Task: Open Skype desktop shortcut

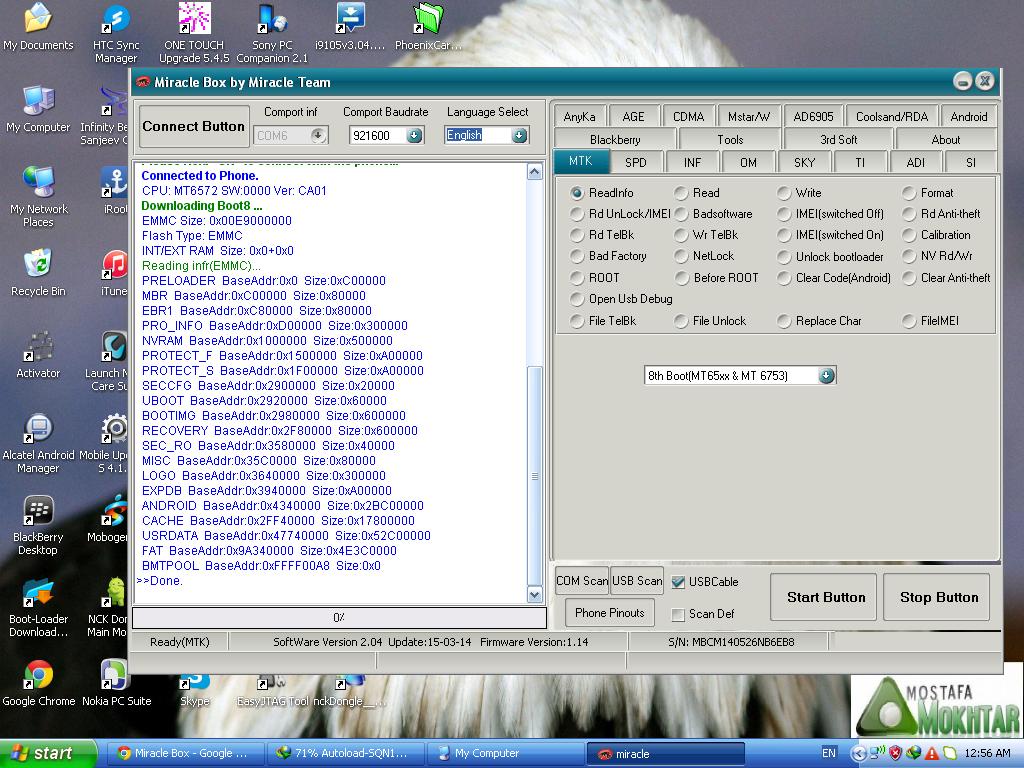Action: [x=194, y=691]
